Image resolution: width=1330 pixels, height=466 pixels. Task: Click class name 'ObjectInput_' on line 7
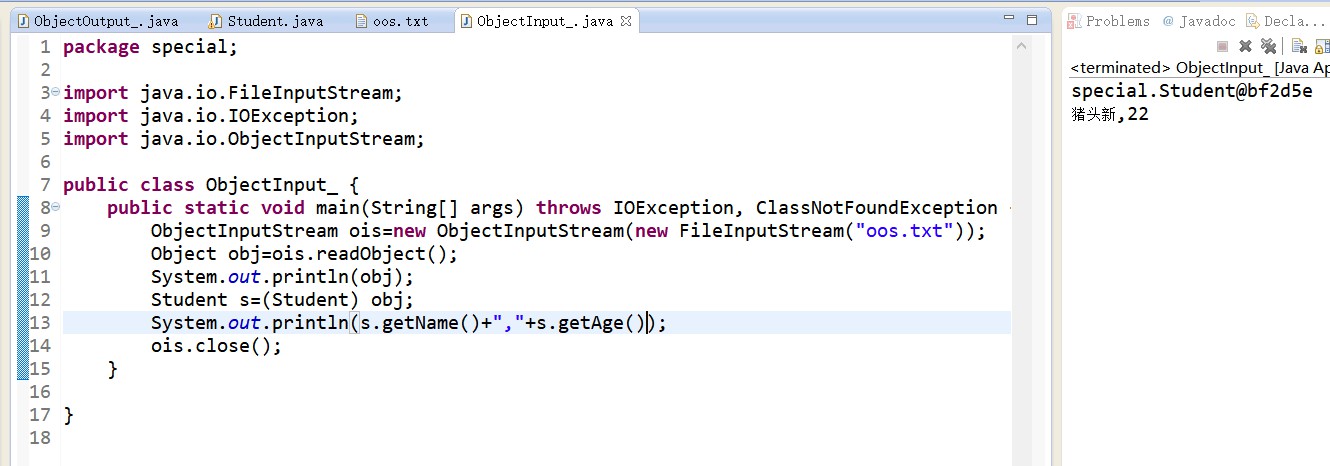tap(271, 185)
